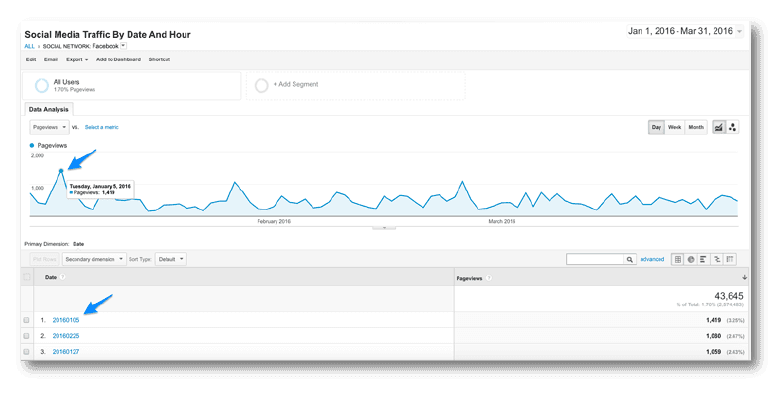Select the Percentage pie chart view icon

[691, 260]
